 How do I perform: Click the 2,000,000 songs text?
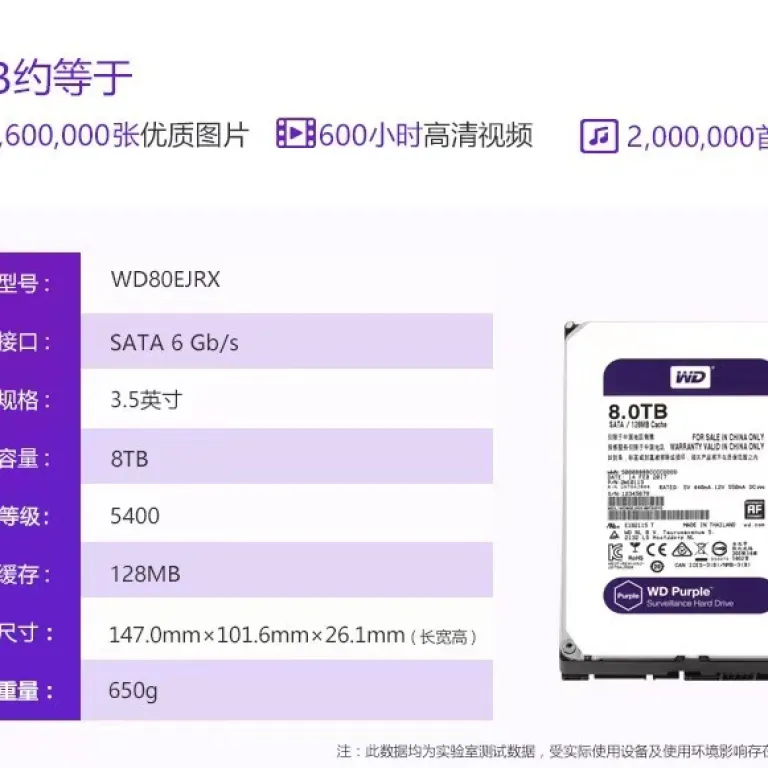(x=697, y=137)
